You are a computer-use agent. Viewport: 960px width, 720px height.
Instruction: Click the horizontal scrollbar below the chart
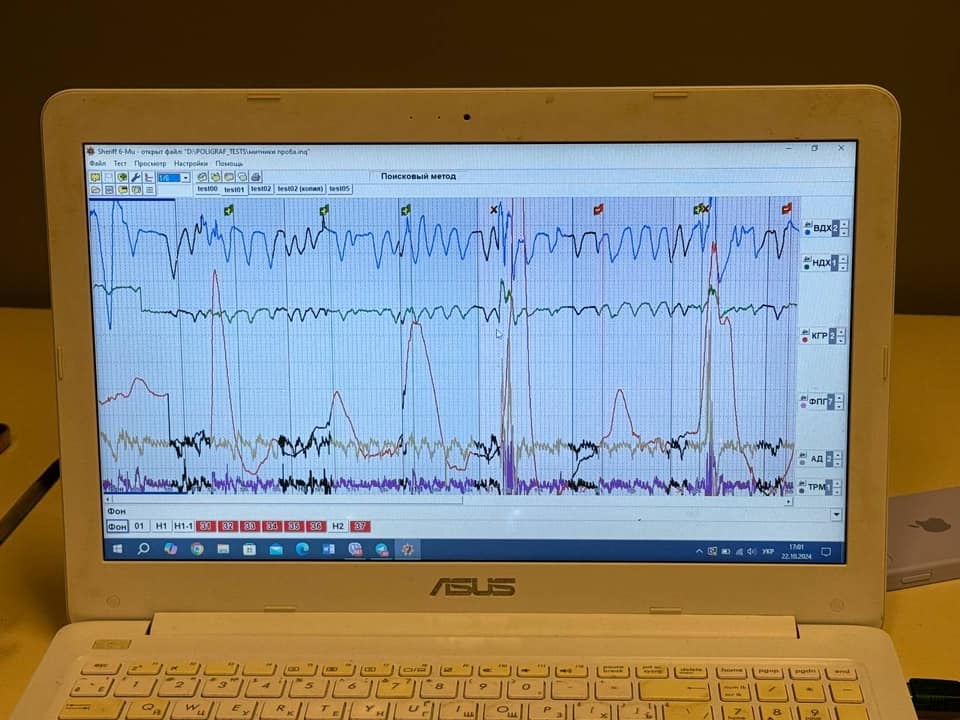click(x=450, y=498)
